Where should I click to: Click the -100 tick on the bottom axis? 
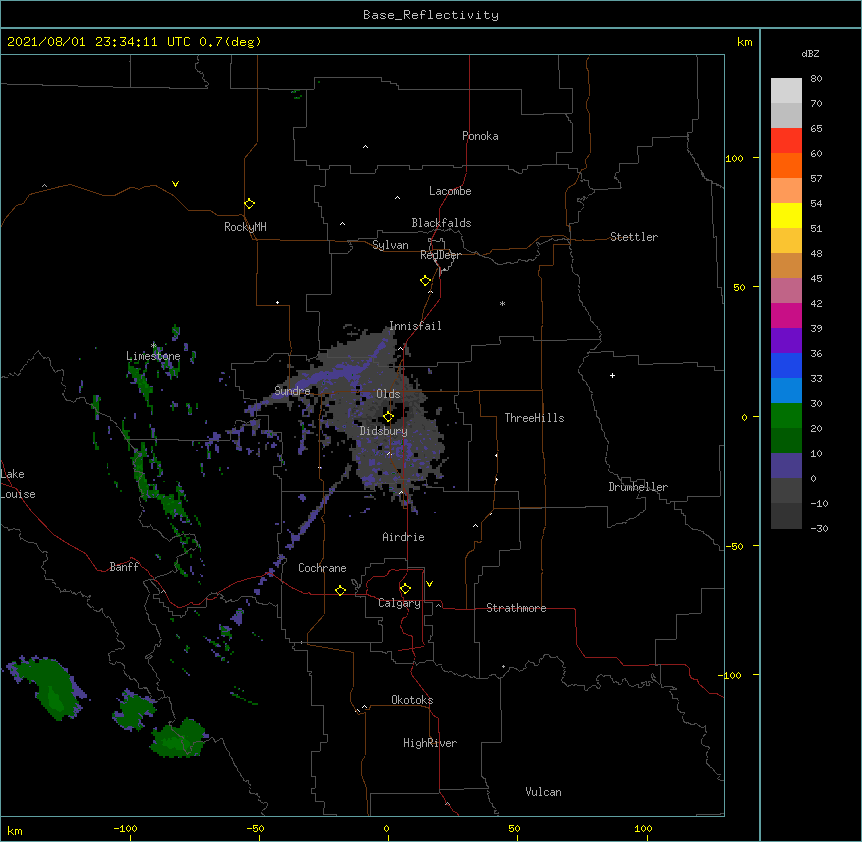click(125, 828)
